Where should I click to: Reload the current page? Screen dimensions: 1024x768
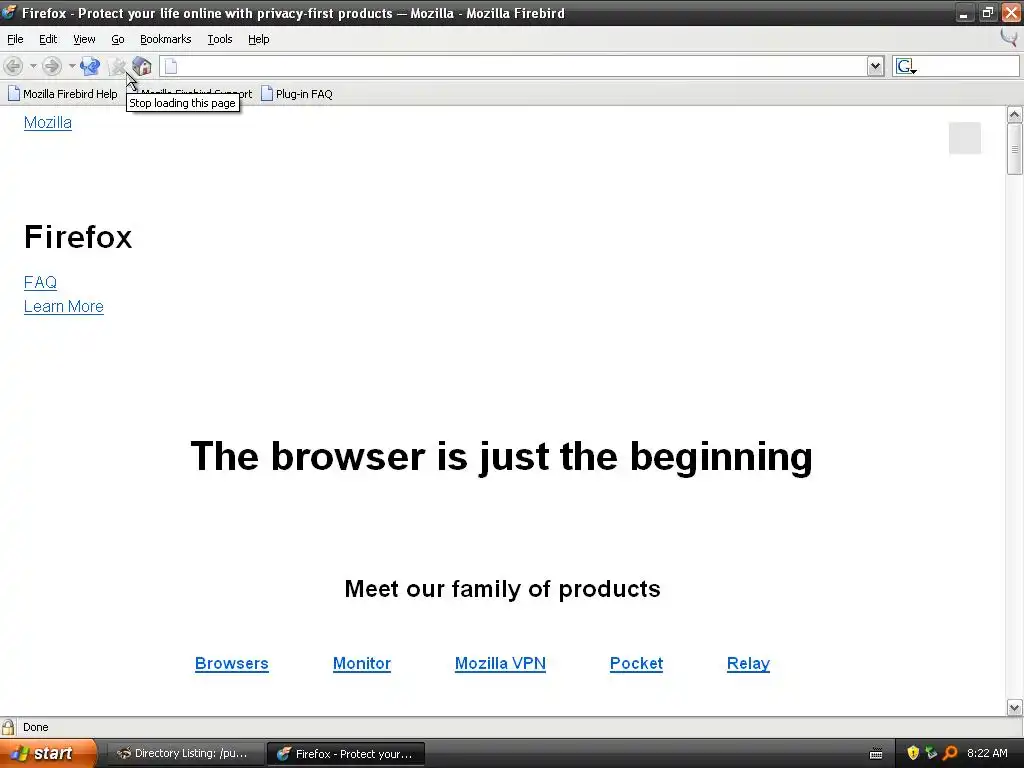tap(90, 66)
